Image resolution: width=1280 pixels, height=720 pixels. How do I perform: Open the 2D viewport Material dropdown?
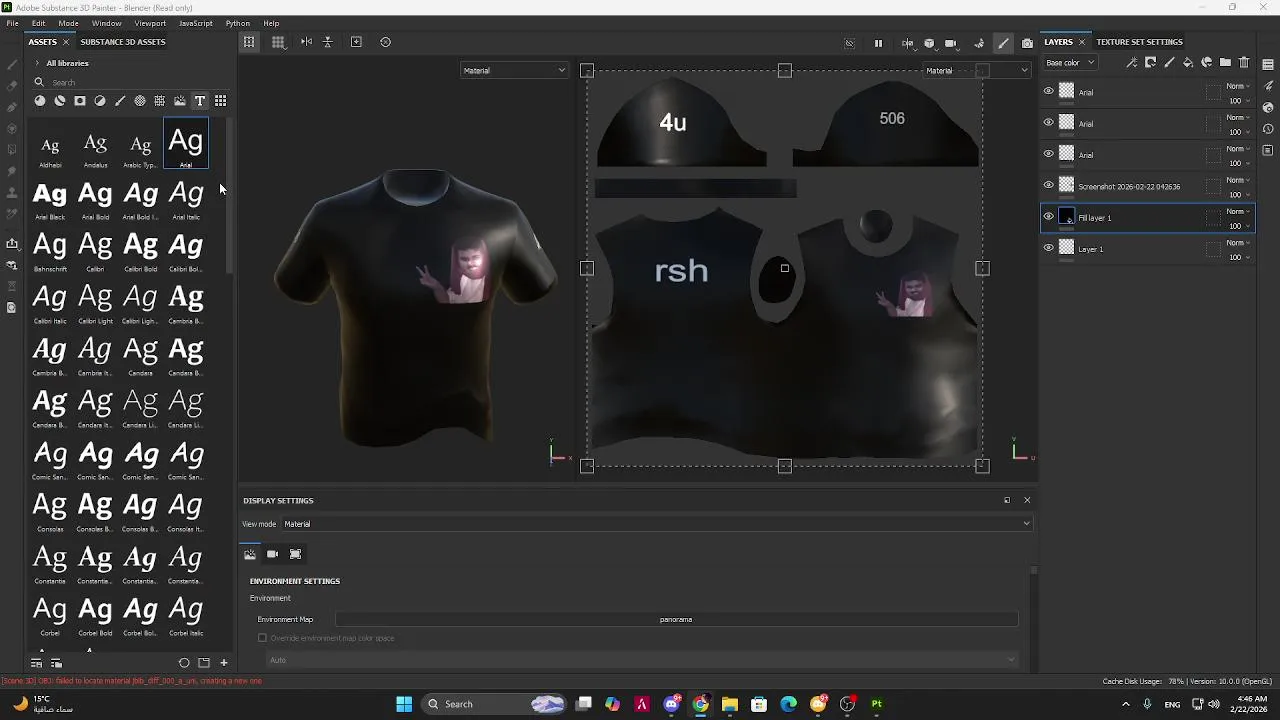(x=976, y=70)
